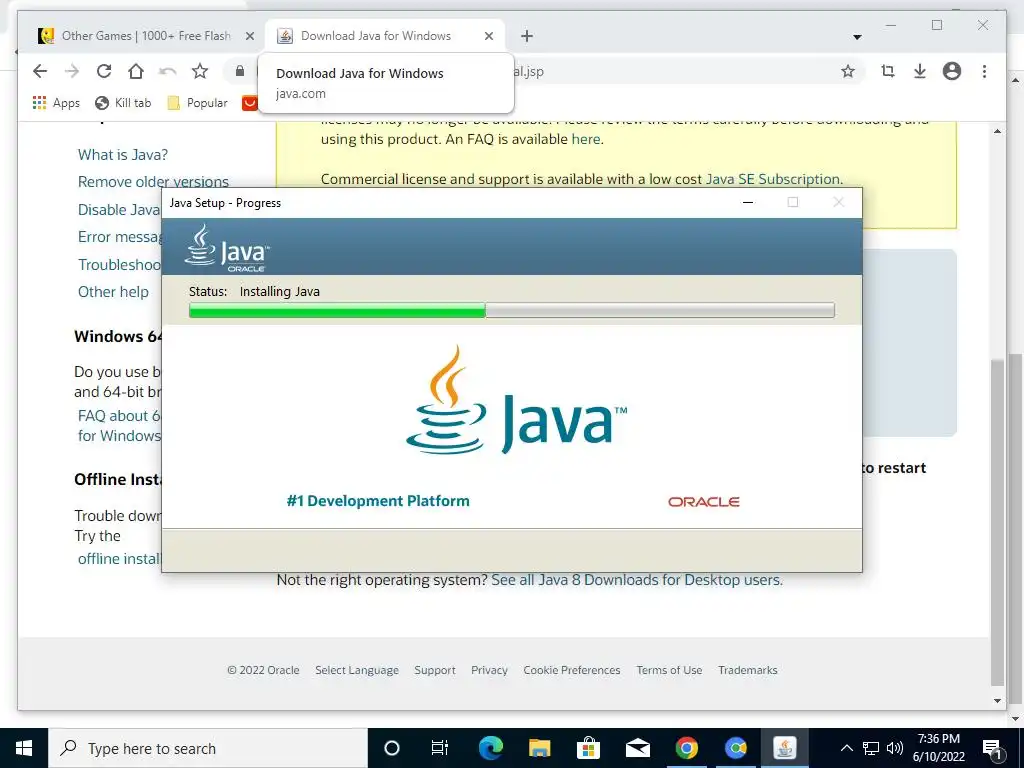Click the taskbar search box
1024x768 pixels.
[208, 748]
